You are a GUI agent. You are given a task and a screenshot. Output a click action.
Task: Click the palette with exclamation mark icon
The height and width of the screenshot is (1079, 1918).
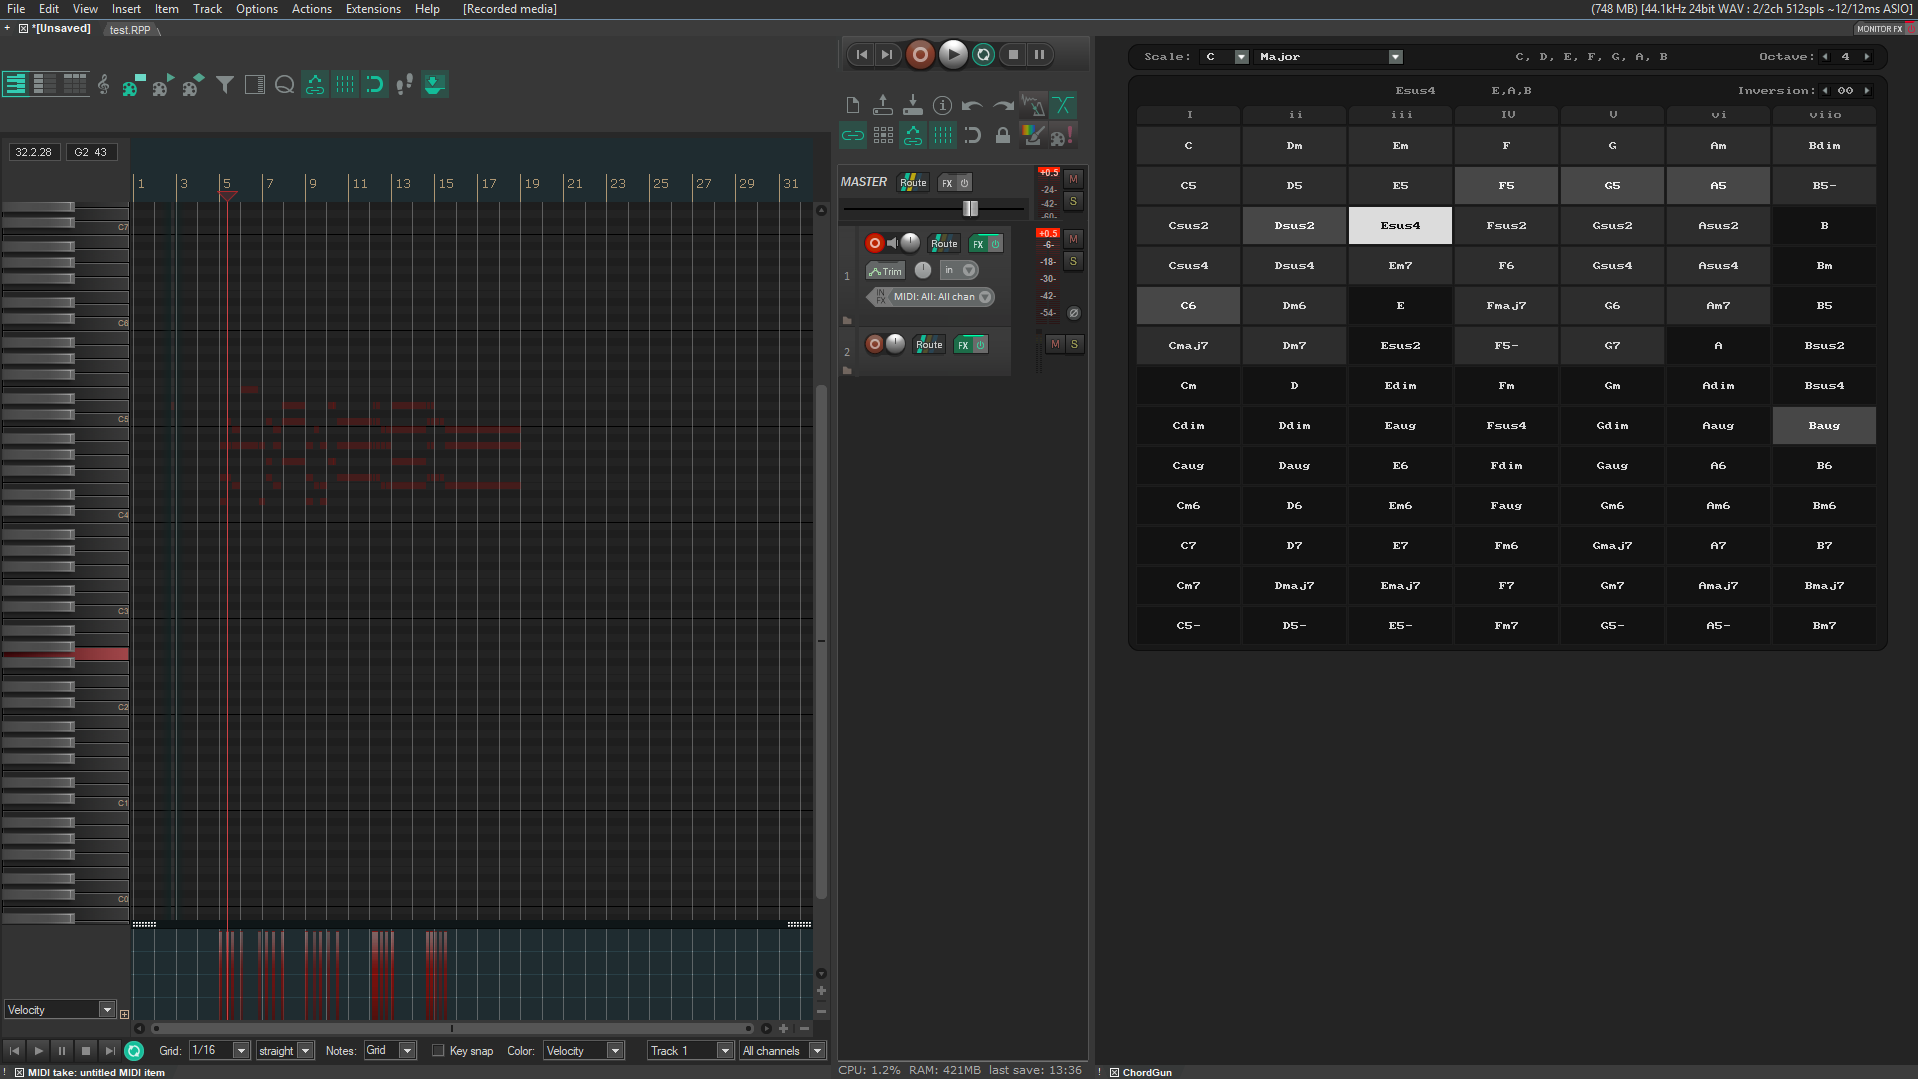tap(1063, 135)
